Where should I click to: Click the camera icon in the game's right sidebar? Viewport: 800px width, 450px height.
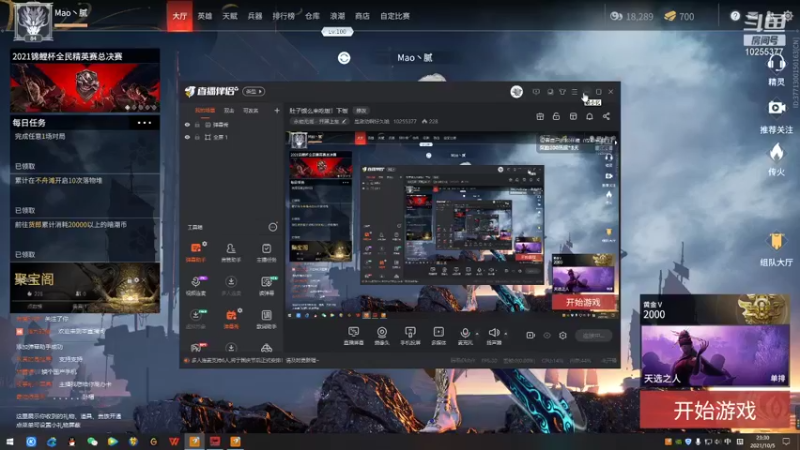(776, 108)
